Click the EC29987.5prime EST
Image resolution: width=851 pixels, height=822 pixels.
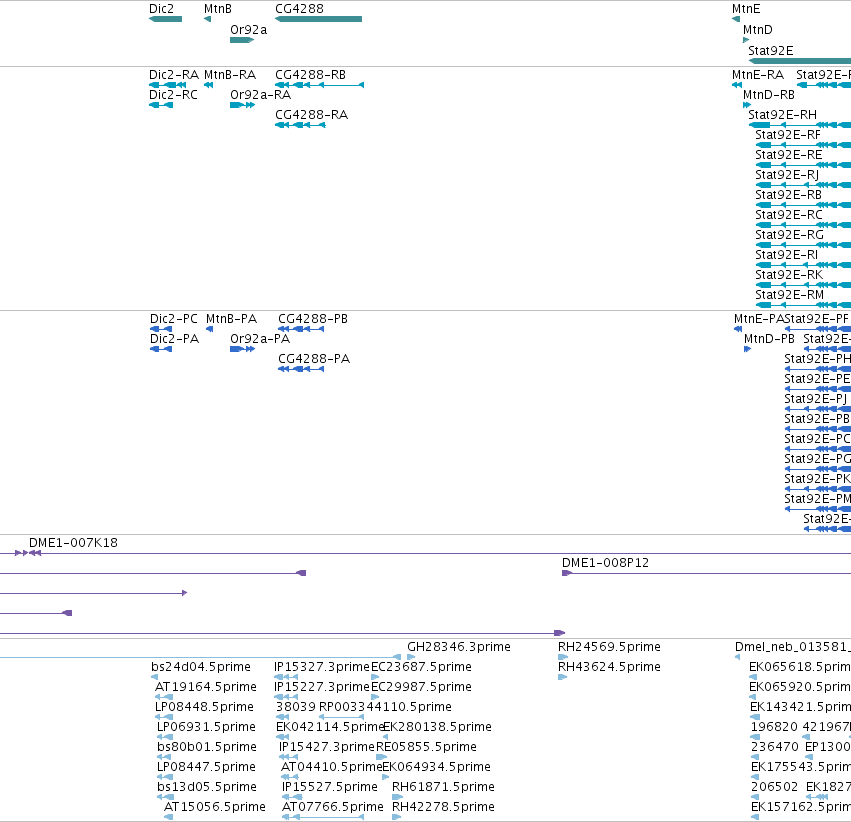pyautogui.click(x=375, y=697)
